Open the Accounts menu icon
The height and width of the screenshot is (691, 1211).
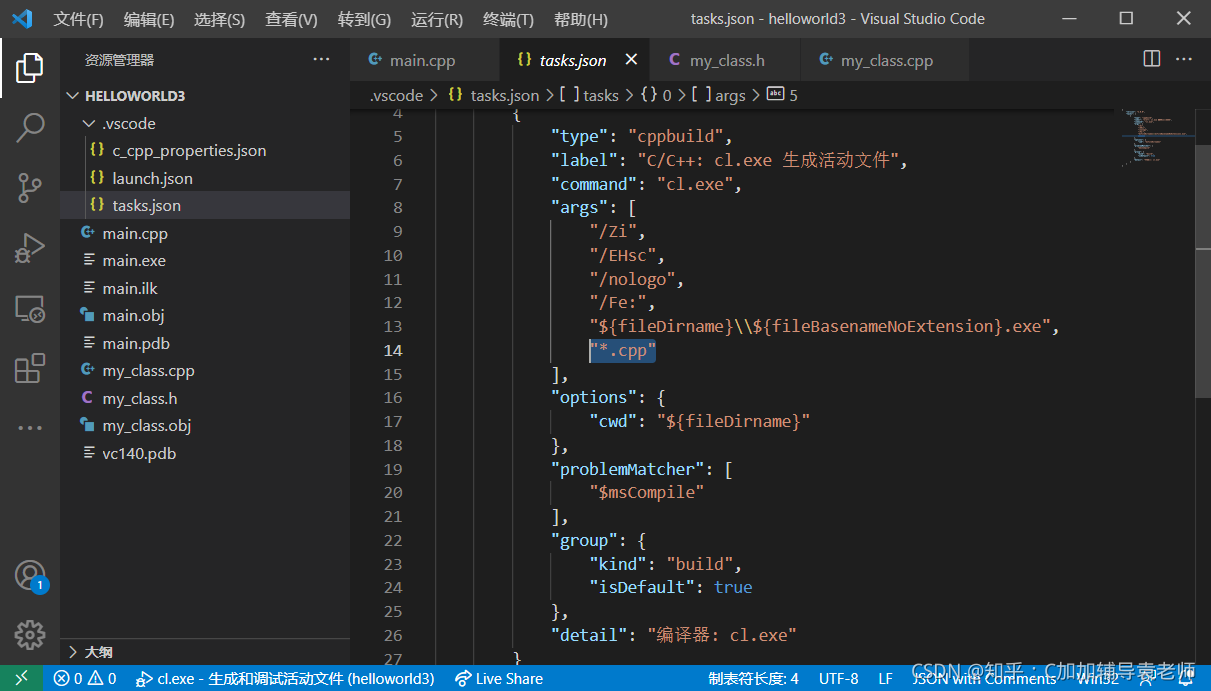point(30,575)
